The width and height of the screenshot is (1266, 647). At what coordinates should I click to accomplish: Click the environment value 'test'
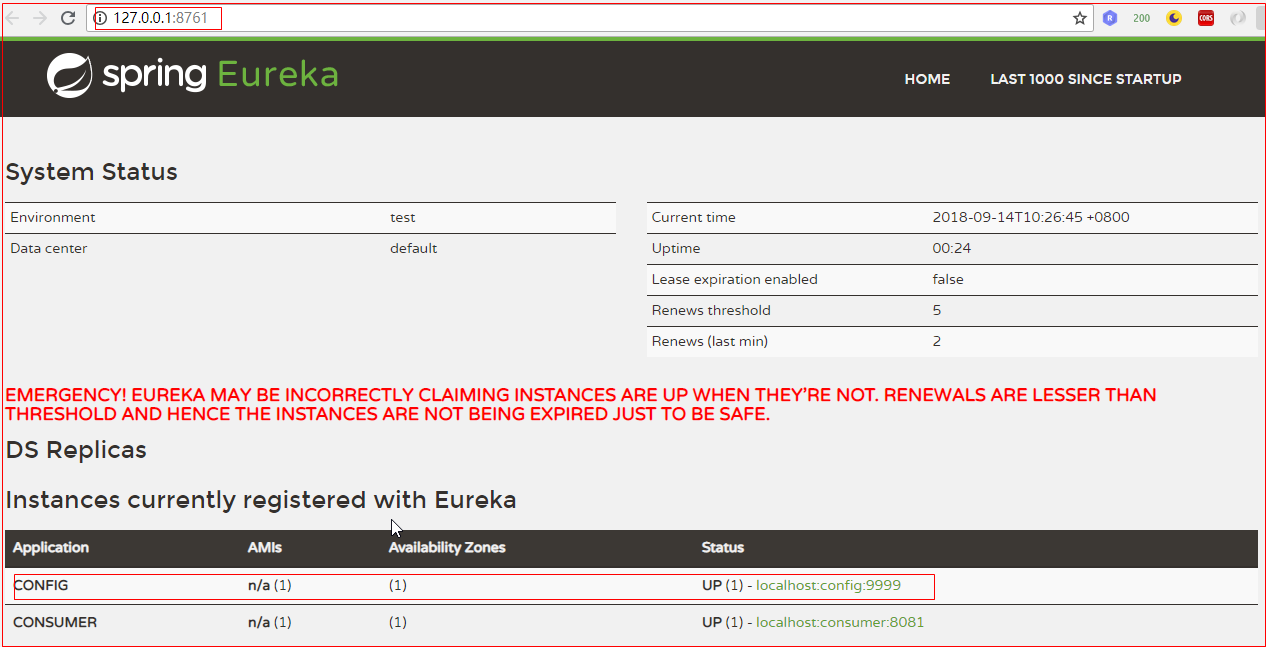click(403, 217)
